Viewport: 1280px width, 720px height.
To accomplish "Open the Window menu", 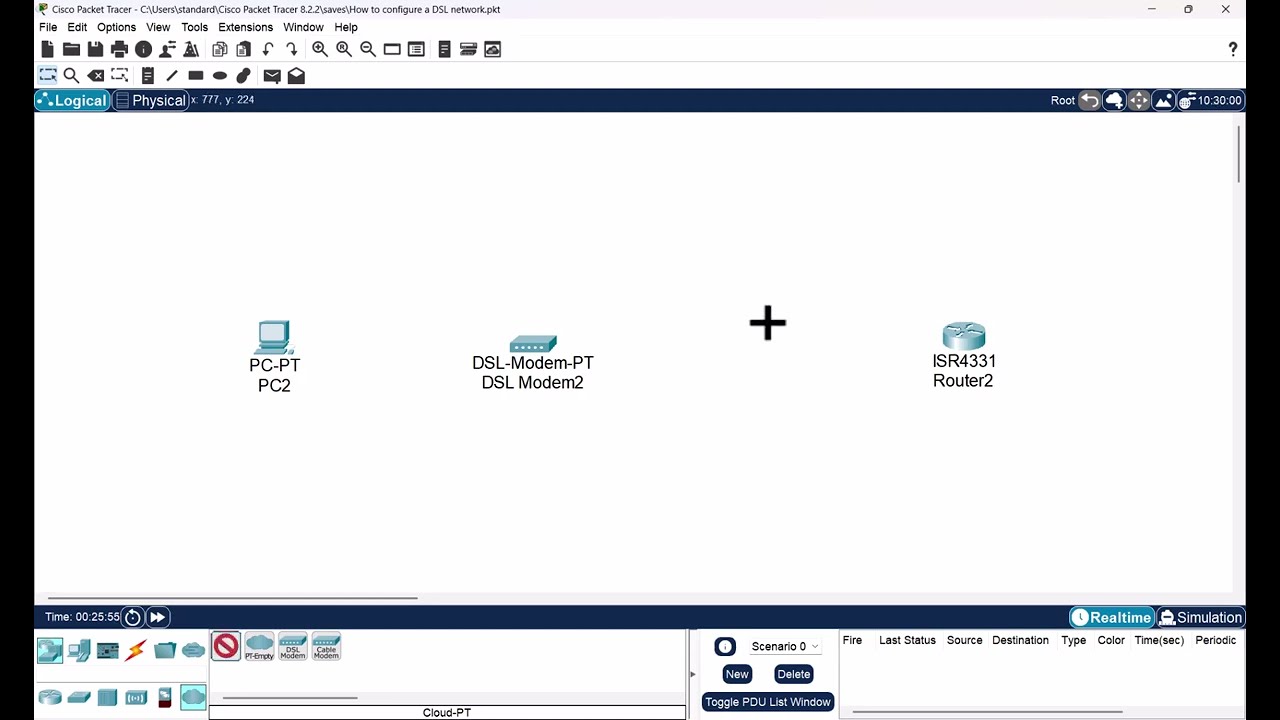I will pyautogui.click(x=303, y=27).
